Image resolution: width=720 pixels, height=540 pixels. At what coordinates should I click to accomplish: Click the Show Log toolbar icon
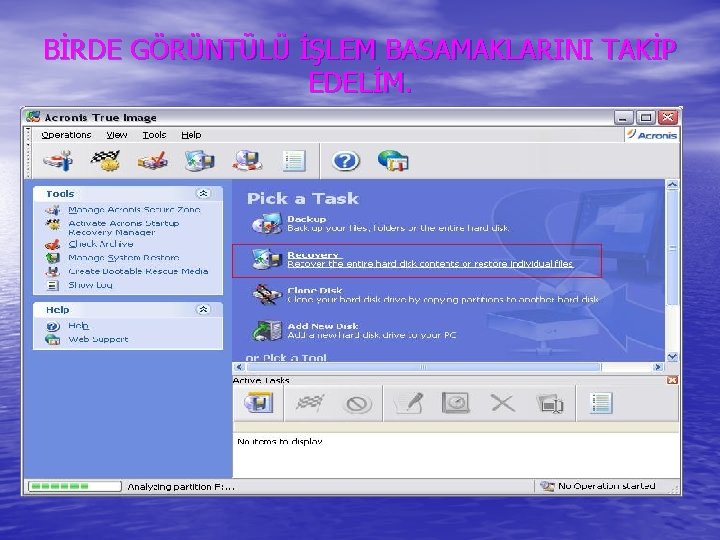point(294,161)
